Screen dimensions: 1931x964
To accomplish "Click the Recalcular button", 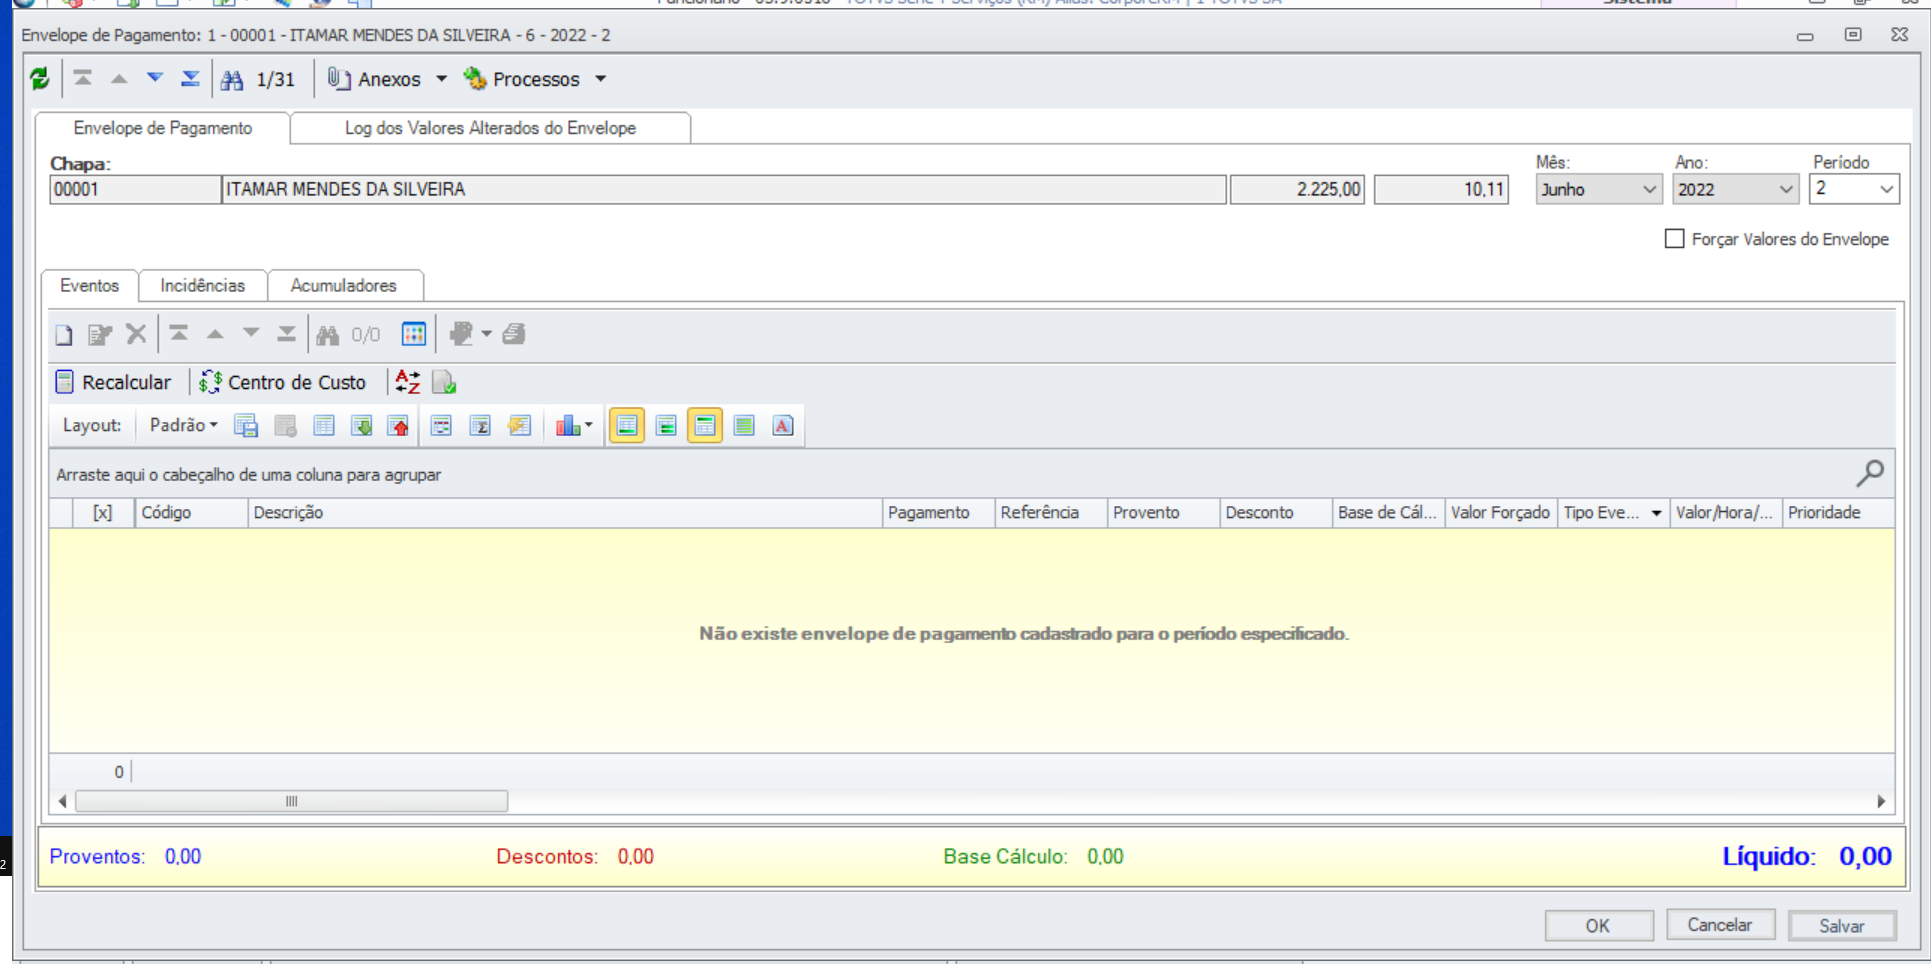I will click(113, 382).
